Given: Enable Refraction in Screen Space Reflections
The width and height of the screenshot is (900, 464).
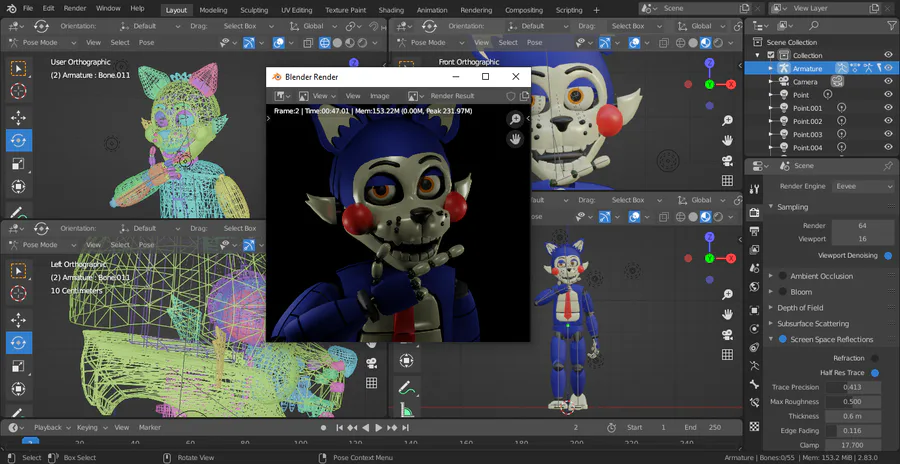Looking at the screenshot, I should [x=874, y=358].
